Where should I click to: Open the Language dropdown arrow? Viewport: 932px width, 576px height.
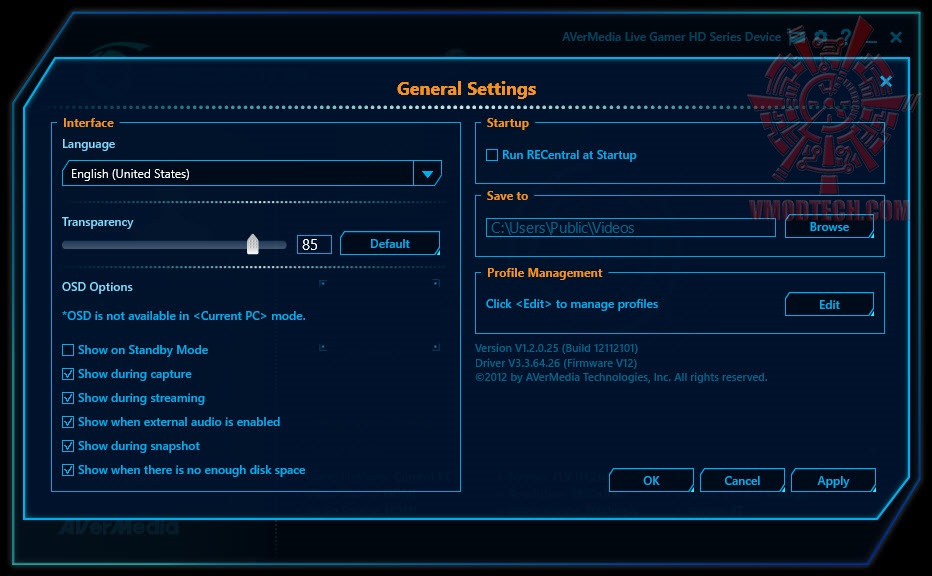[427, 174]
